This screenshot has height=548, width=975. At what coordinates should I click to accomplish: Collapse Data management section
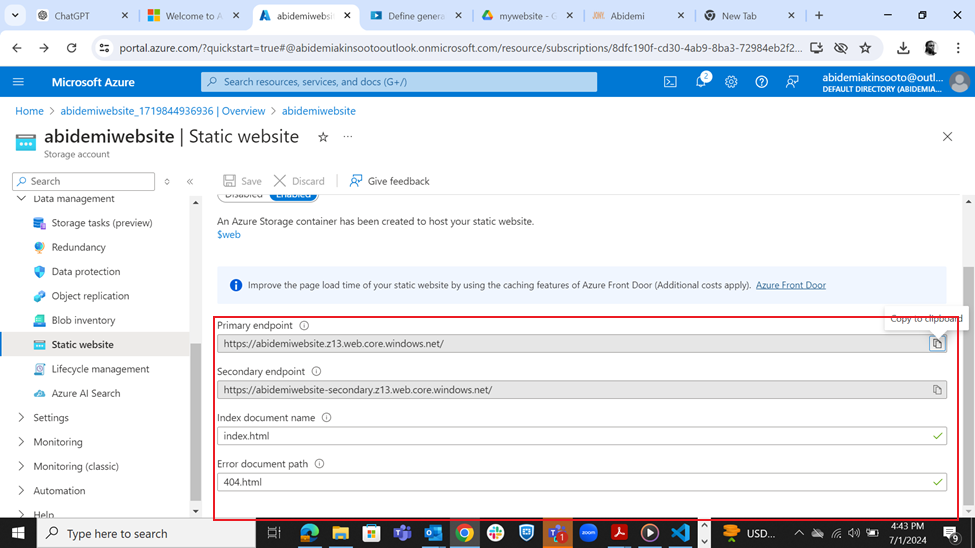pyautogui.click(x=21, y=199)
